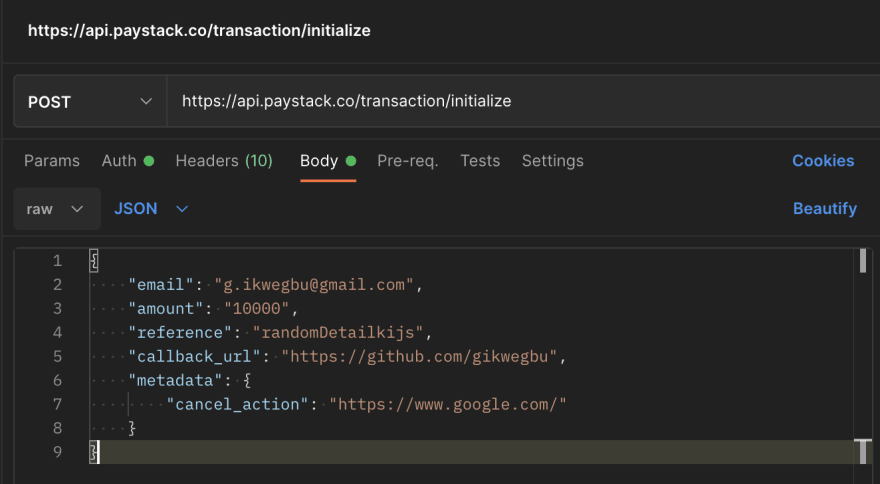Click the "reference" key on line 4
Image resolution: width=880 pixels, height=484 pixels.
[180, 332]
